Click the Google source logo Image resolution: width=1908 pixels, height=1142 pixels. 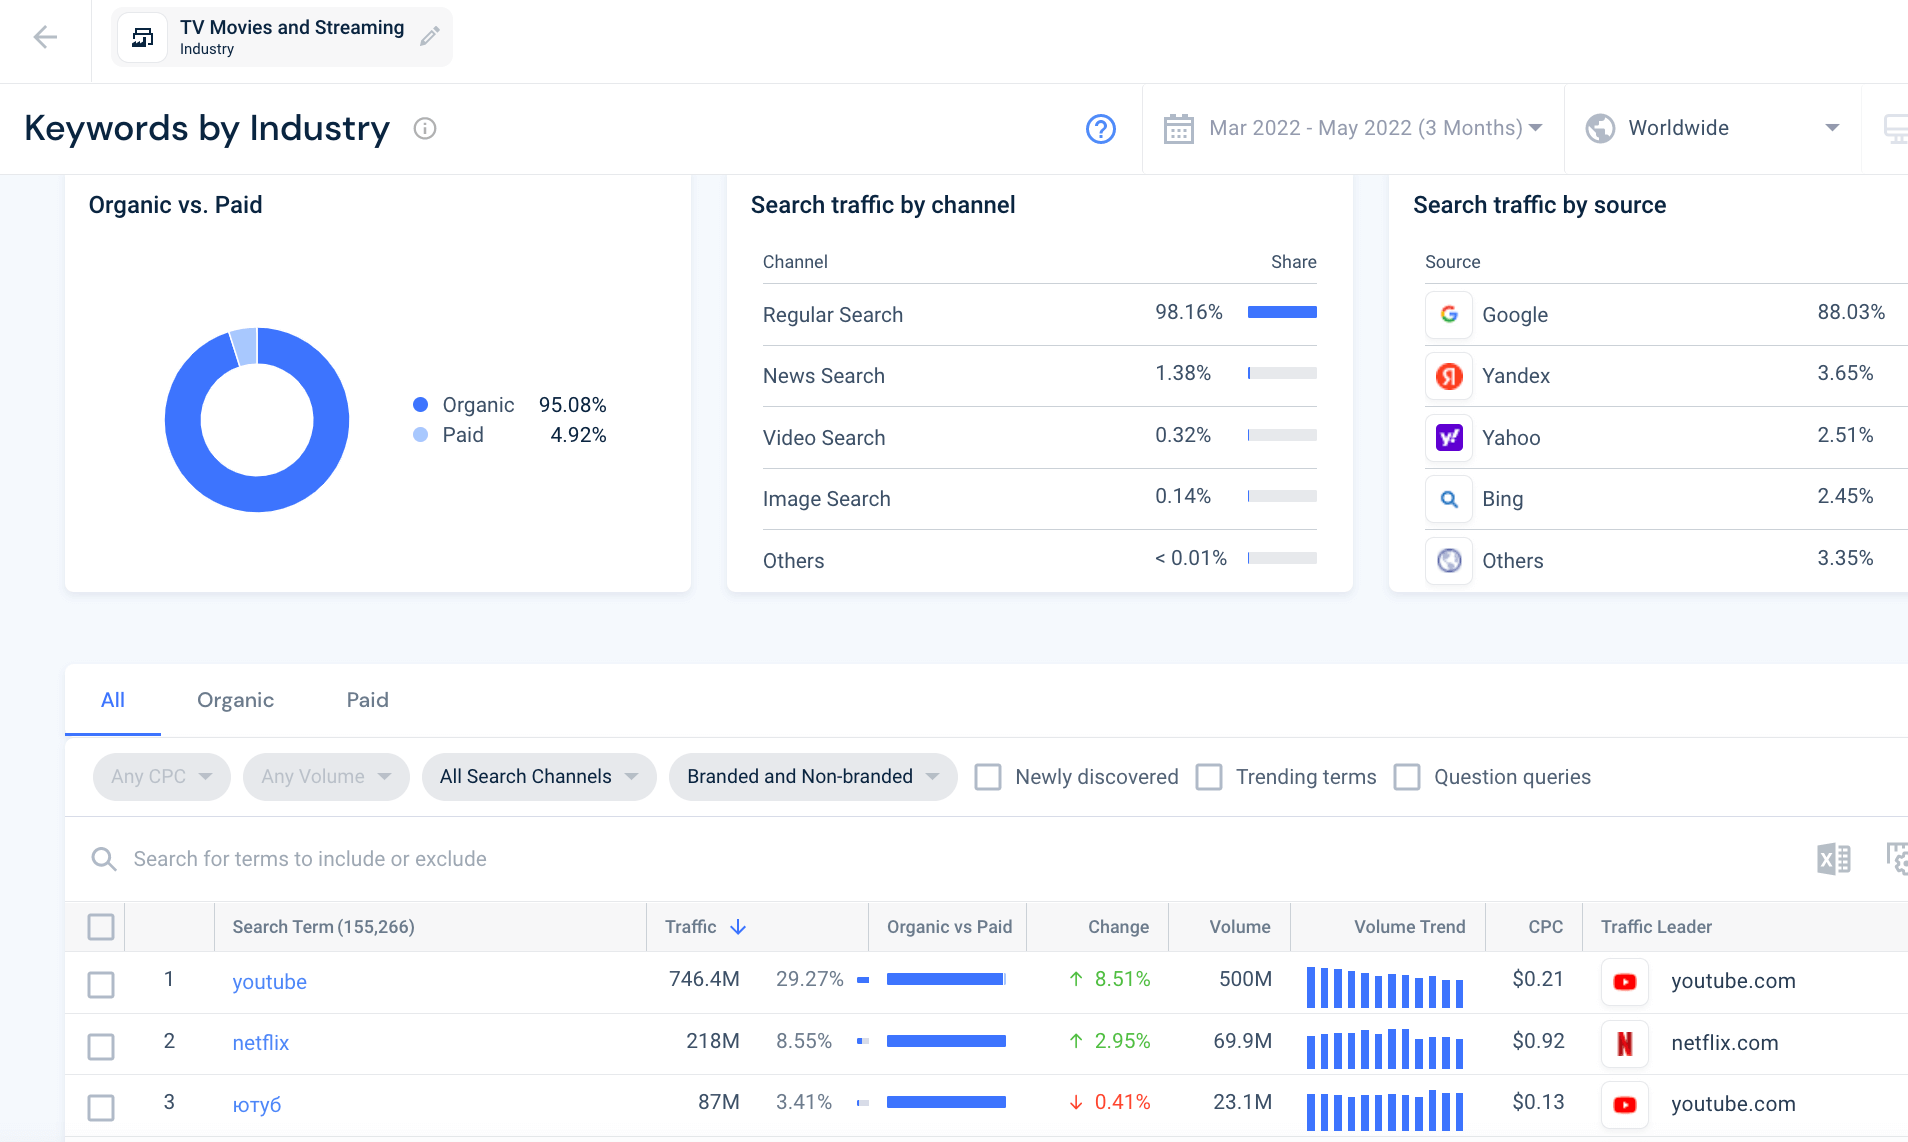pos(1449,314)
